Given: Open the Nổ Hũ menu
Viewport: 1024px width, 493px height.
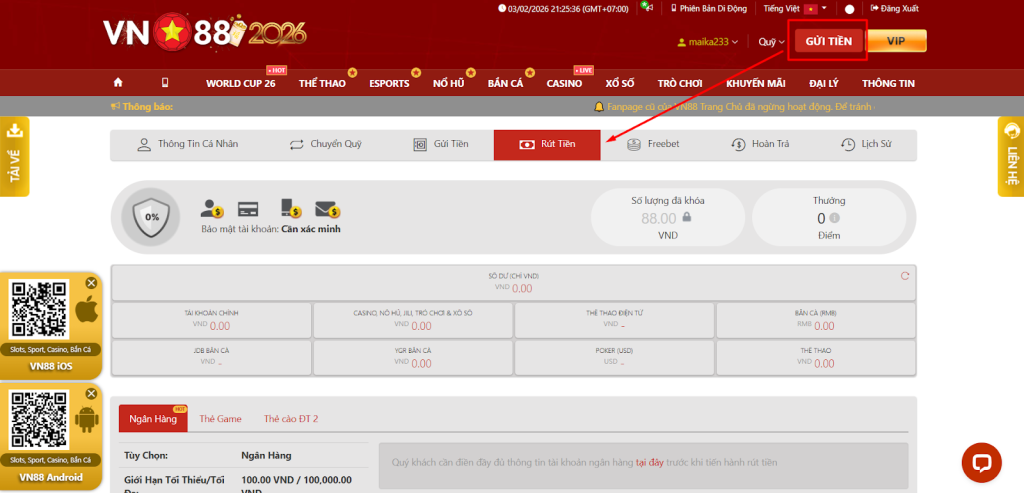Looking at the screenshot, I should coord(449,84).
